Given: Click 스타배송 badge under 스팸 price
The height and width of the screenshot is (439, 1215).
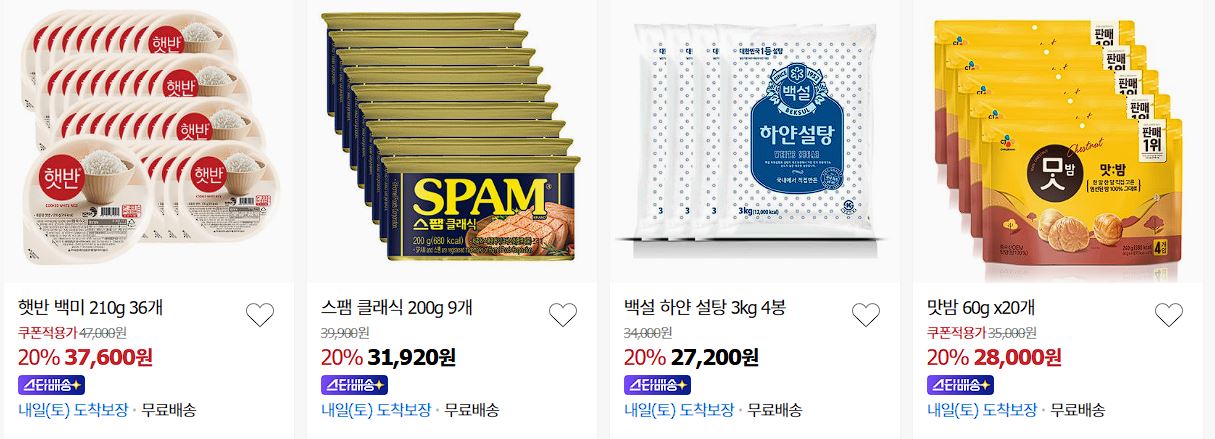Looking at the screenshot, I should point(354,384).
